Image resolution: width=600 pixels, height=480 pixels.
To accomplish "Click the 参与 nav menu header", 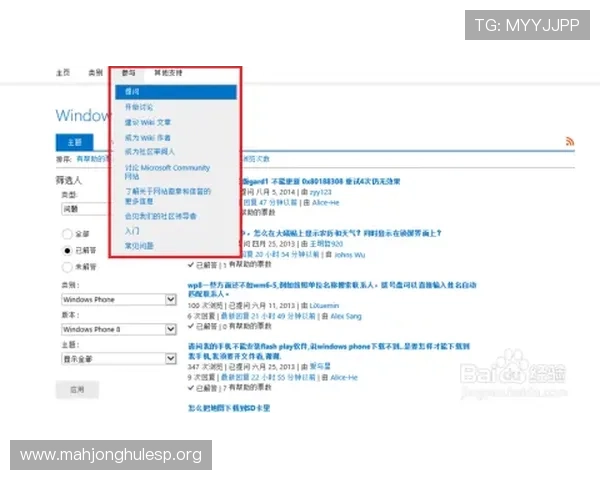I will point(129,73).
